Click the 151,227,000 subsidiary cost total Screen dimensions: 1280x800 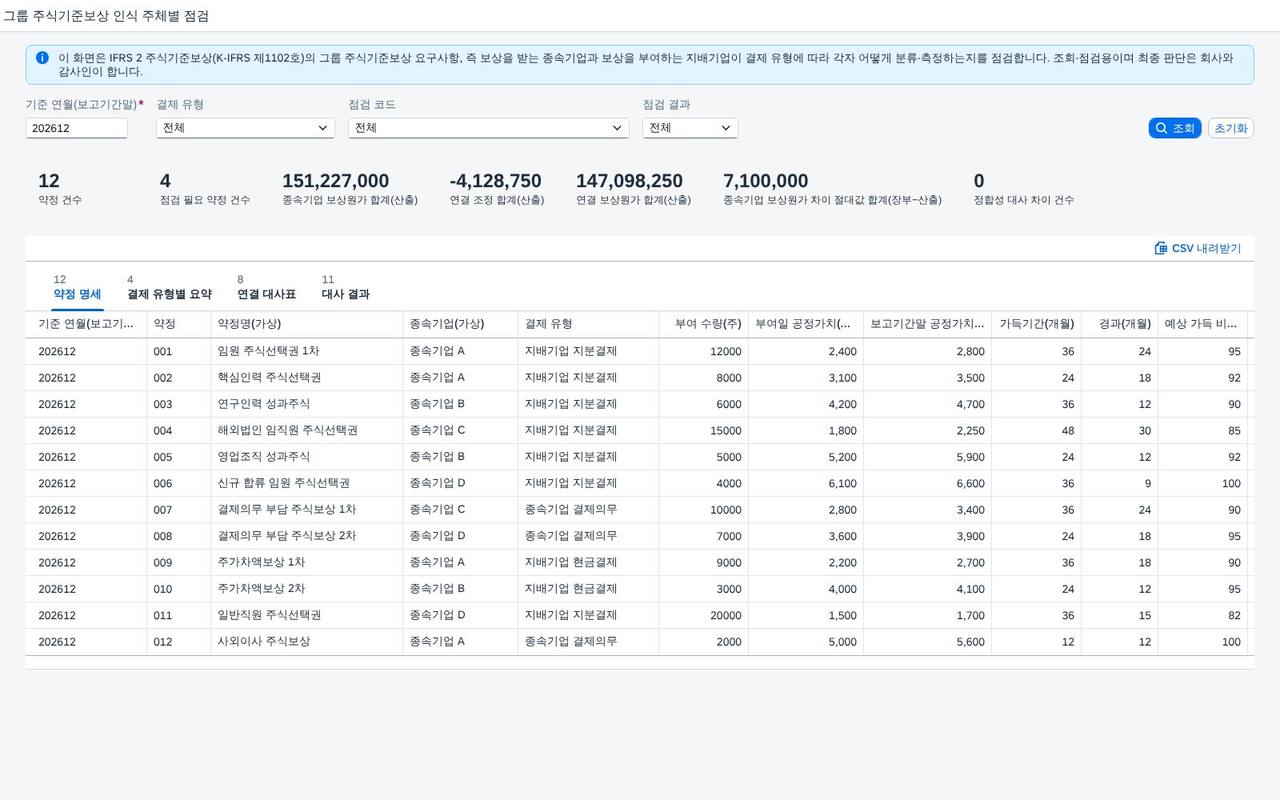coord(335,181)
